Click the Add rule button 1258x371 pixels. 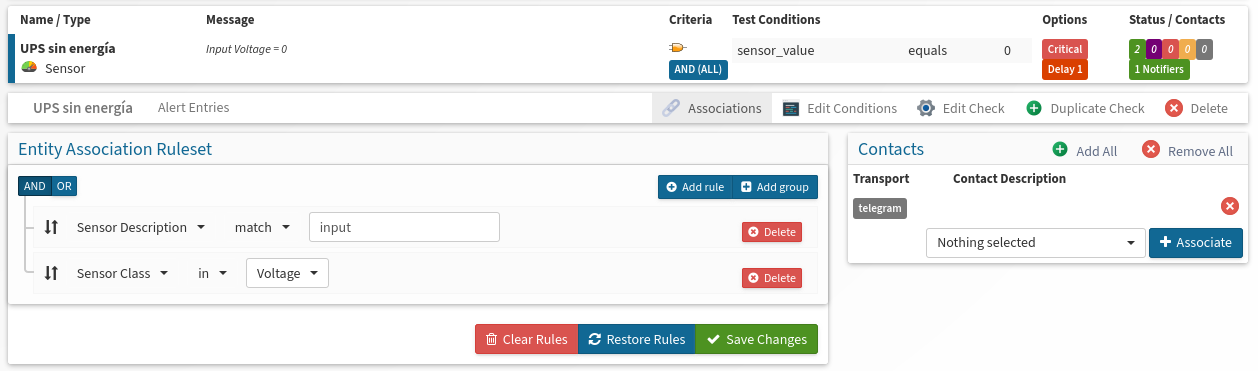tap(695, 187)
